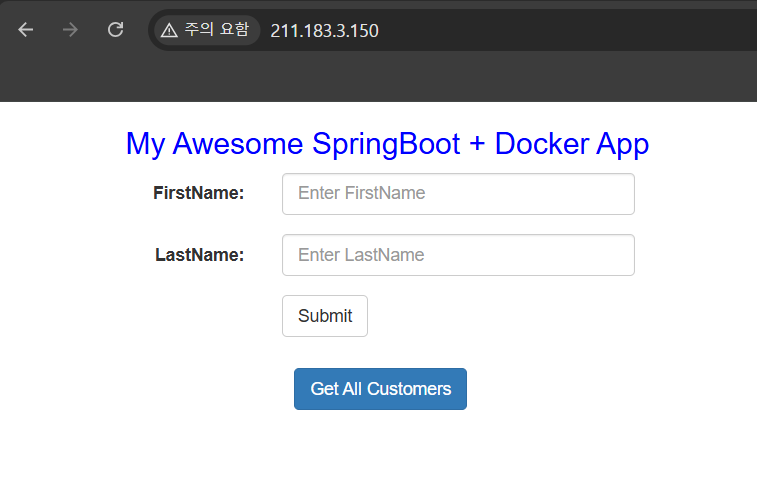Click the browser forward arrow
This screenshot has height=483, width=757.
pyautogui.click(x=70, y=30)
